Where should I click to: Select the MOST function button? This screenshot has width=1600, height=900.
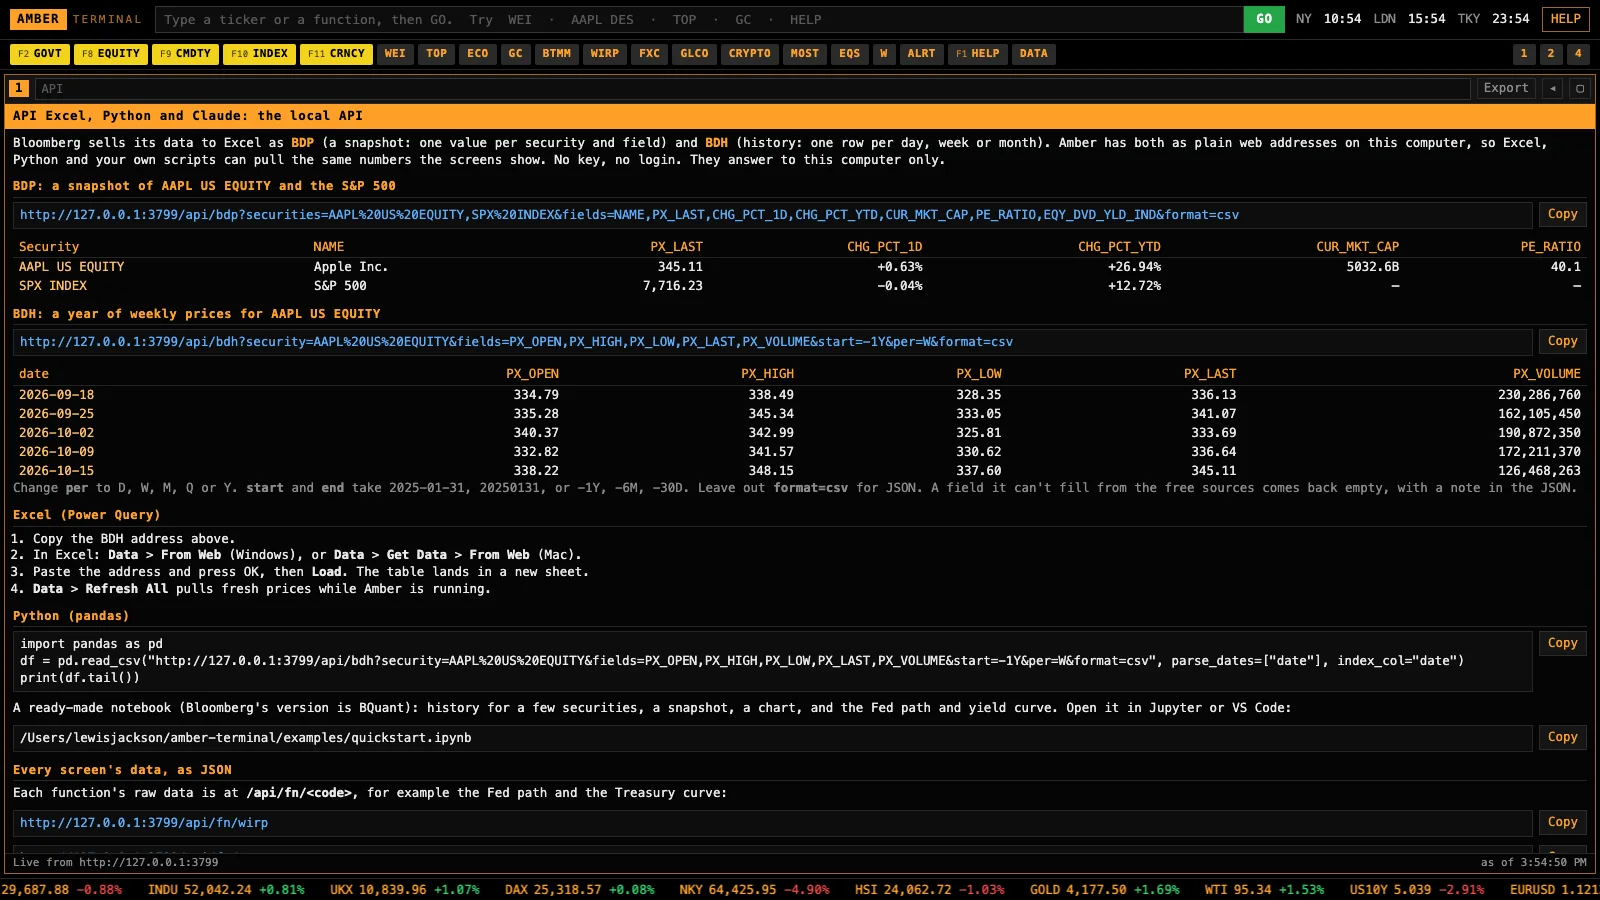click(805, 54)
